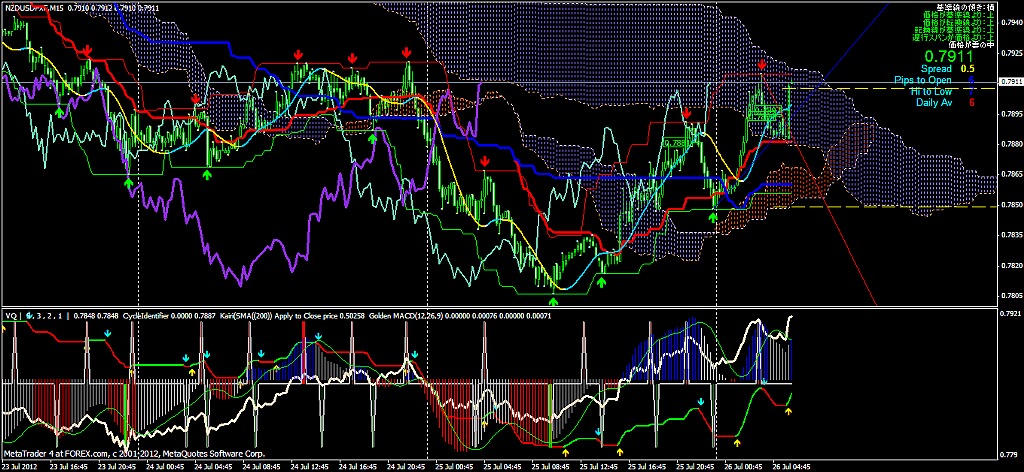The width and height of the screenshot is (1024, 472).
Task: Click the current price tag 0.7911 on price axis
Action: (x=1008, y=81)
